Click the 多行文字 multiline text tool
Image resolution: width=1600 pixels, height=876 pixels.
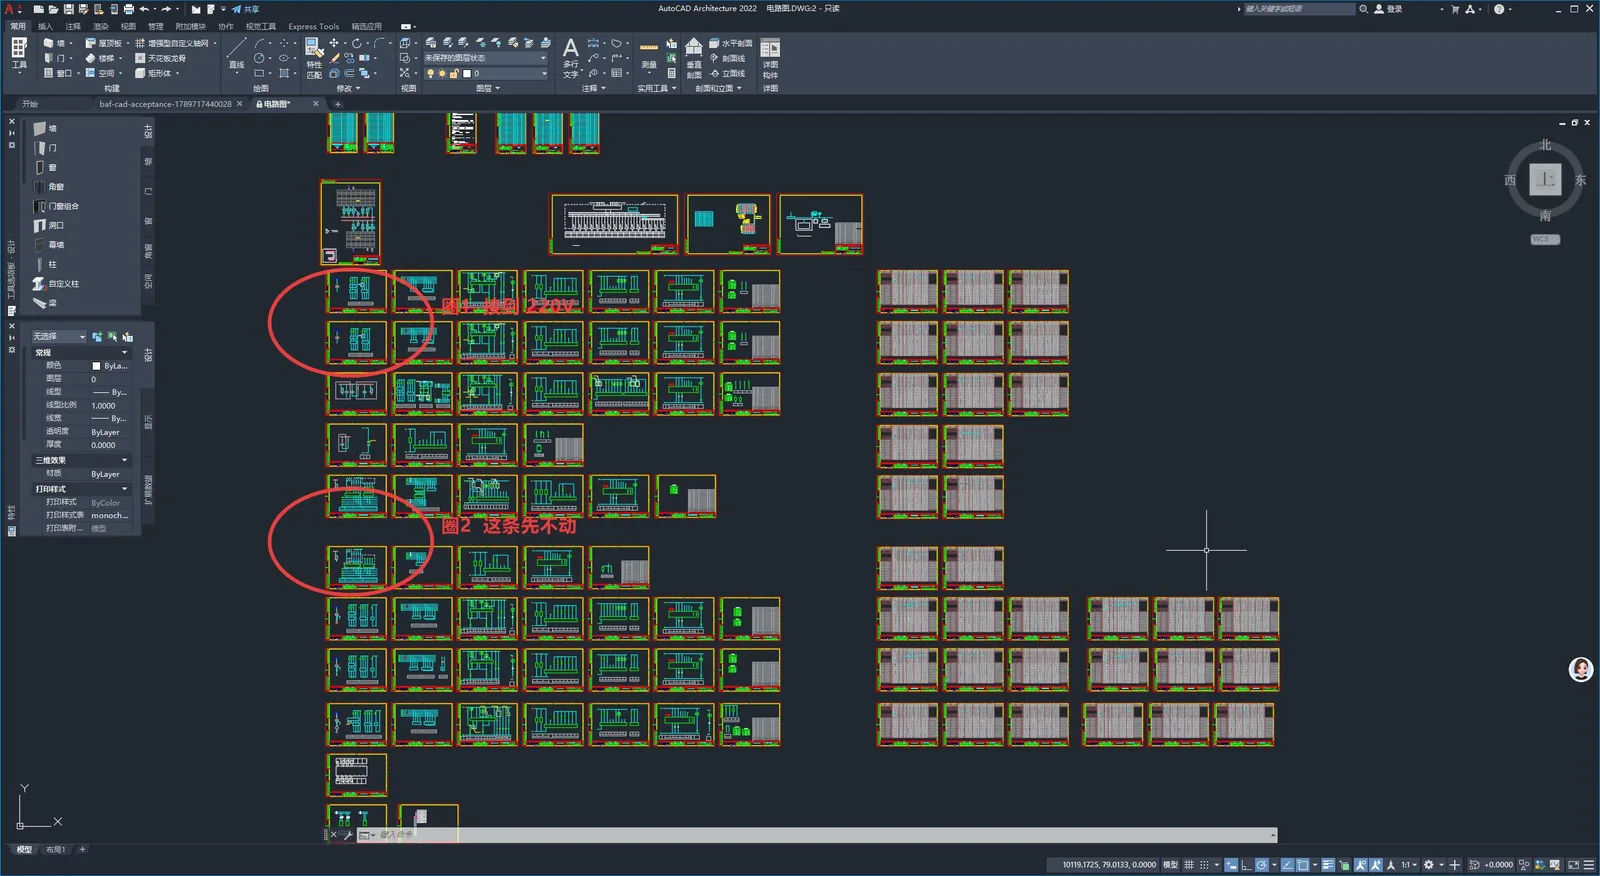570,57
